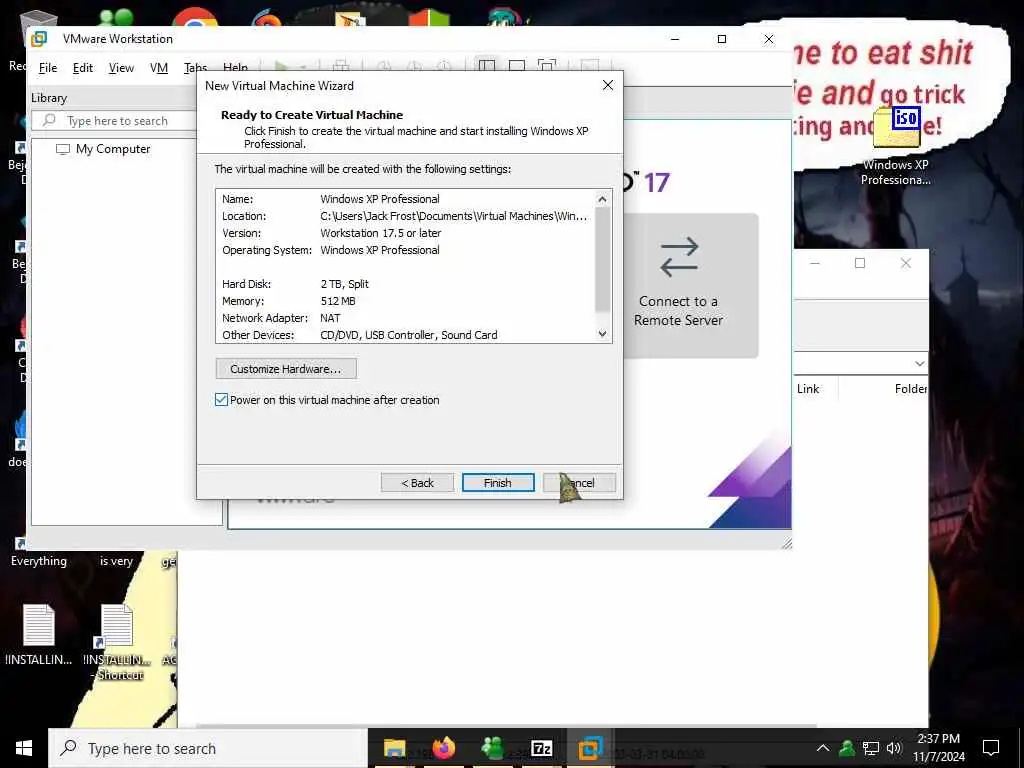Open 7-Zip from the taskbar

coord(541,748)
